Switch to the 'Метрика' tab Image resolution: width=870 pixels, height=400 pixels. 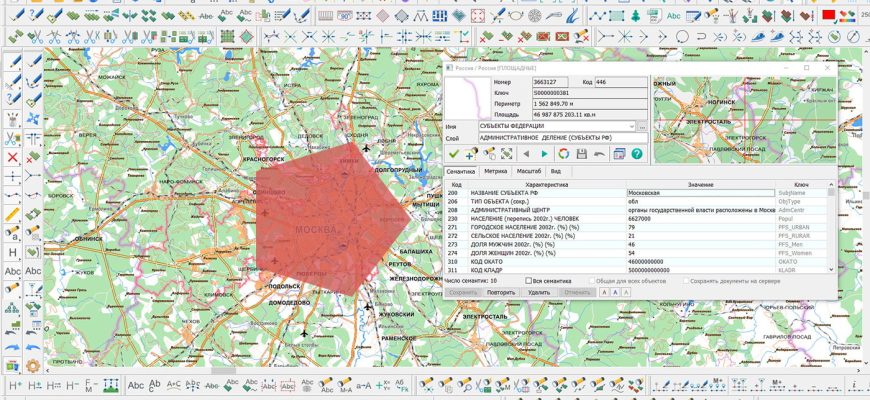coord(497,172)
